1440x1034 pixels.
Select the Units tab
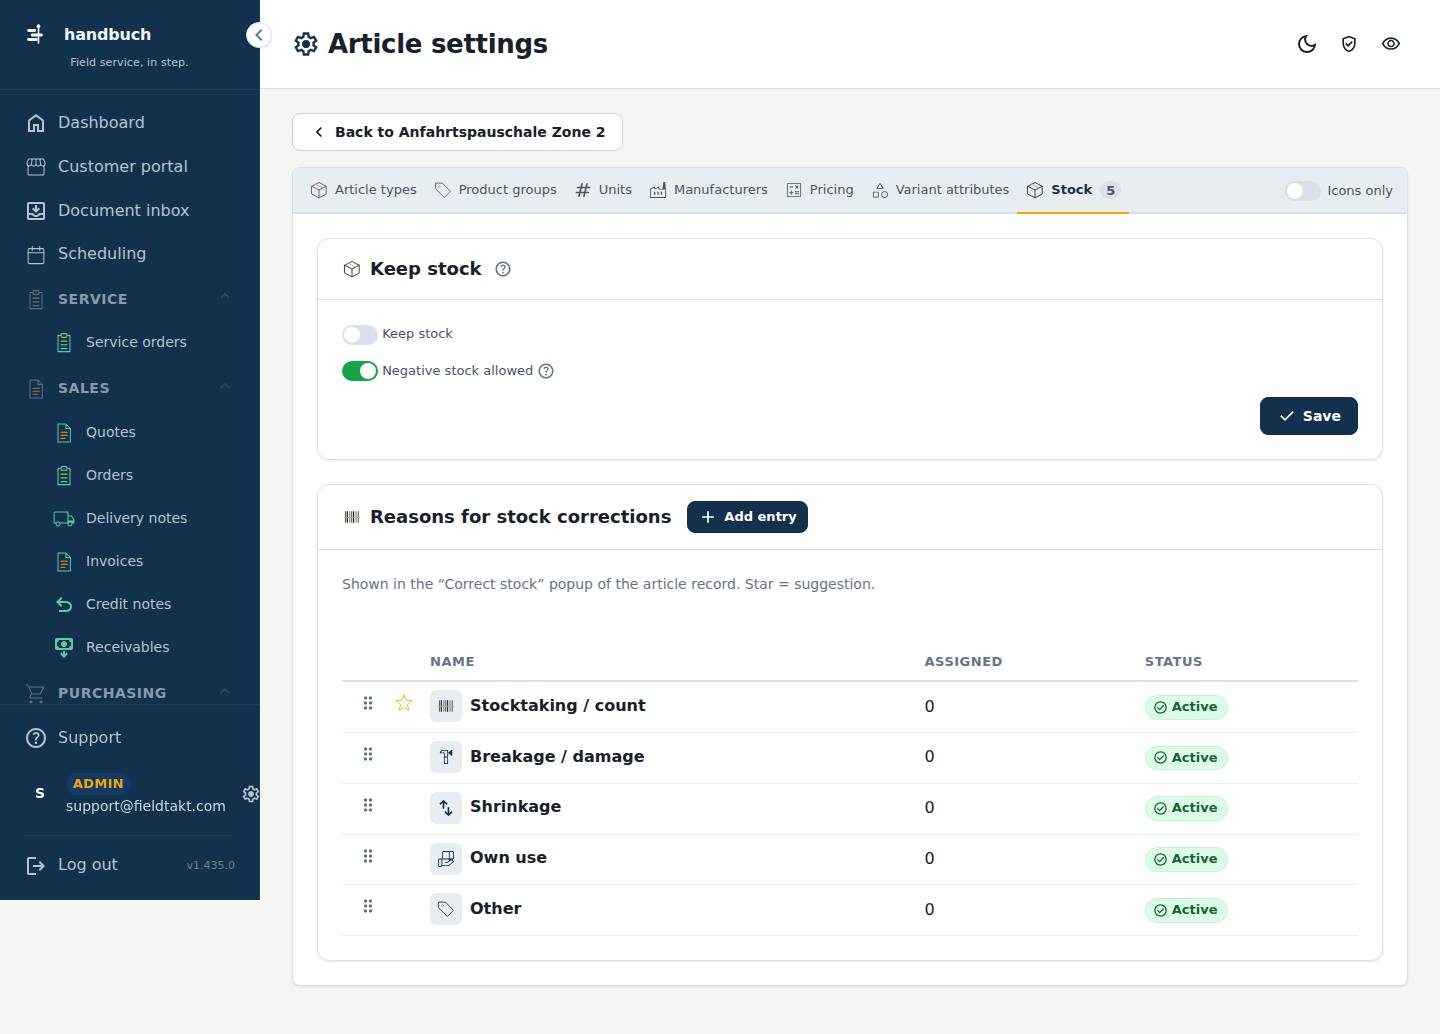[x=604, y=190]
